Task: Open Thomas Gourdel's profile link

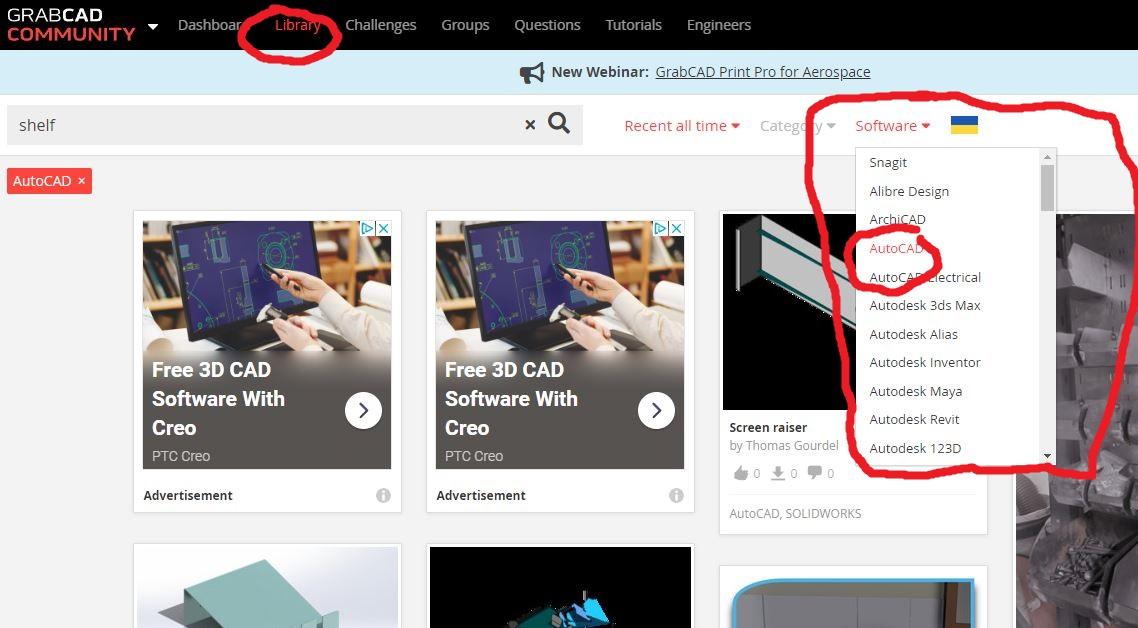Action: click(793, 445)
